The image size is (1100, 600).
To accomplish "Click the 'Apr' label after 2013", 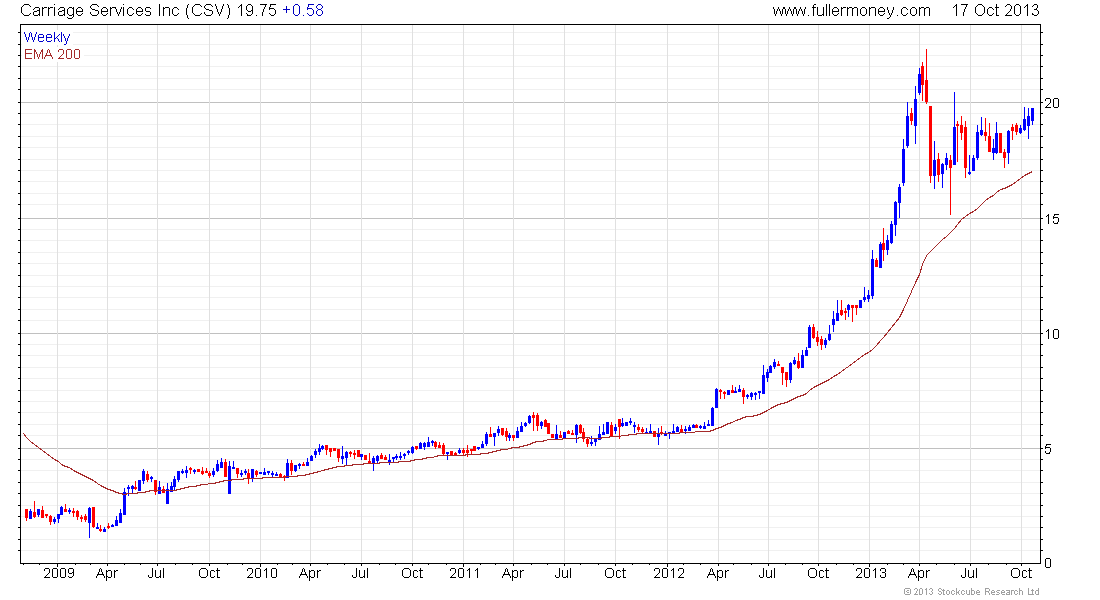I will [919, 574].
